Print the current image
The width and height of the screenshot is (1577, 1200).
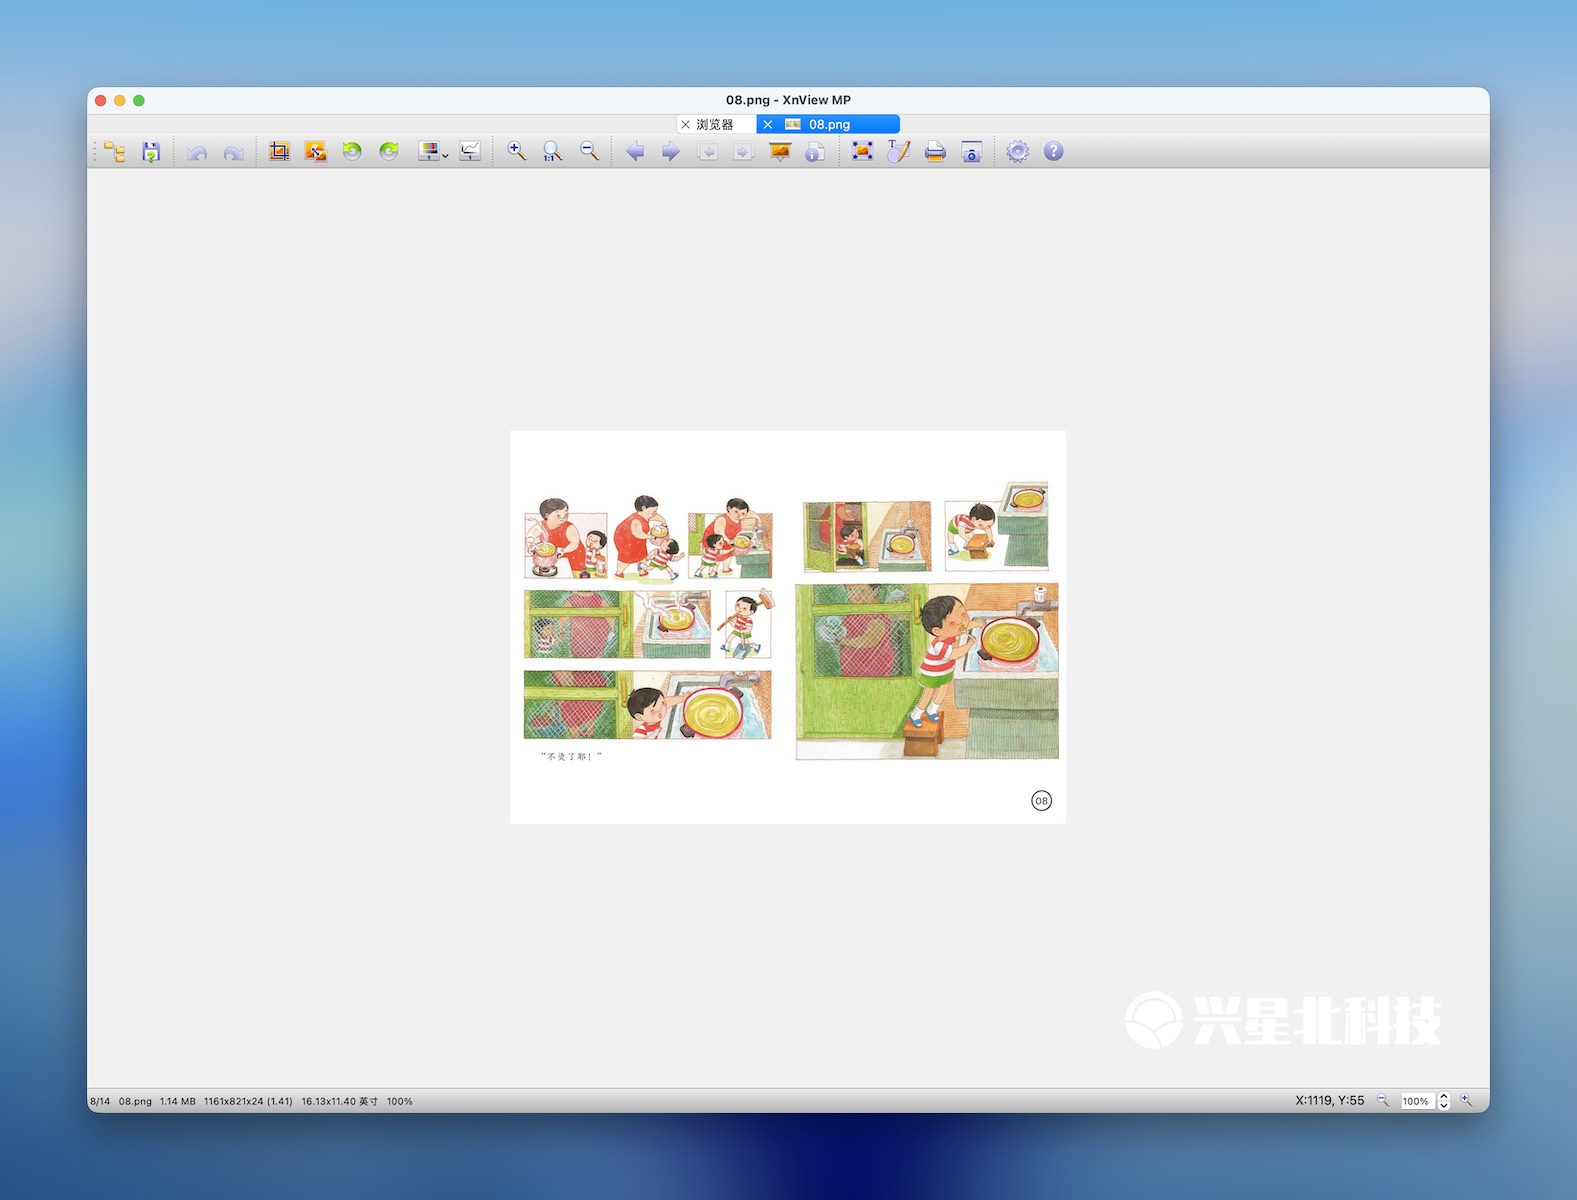[x=935, y=152]
